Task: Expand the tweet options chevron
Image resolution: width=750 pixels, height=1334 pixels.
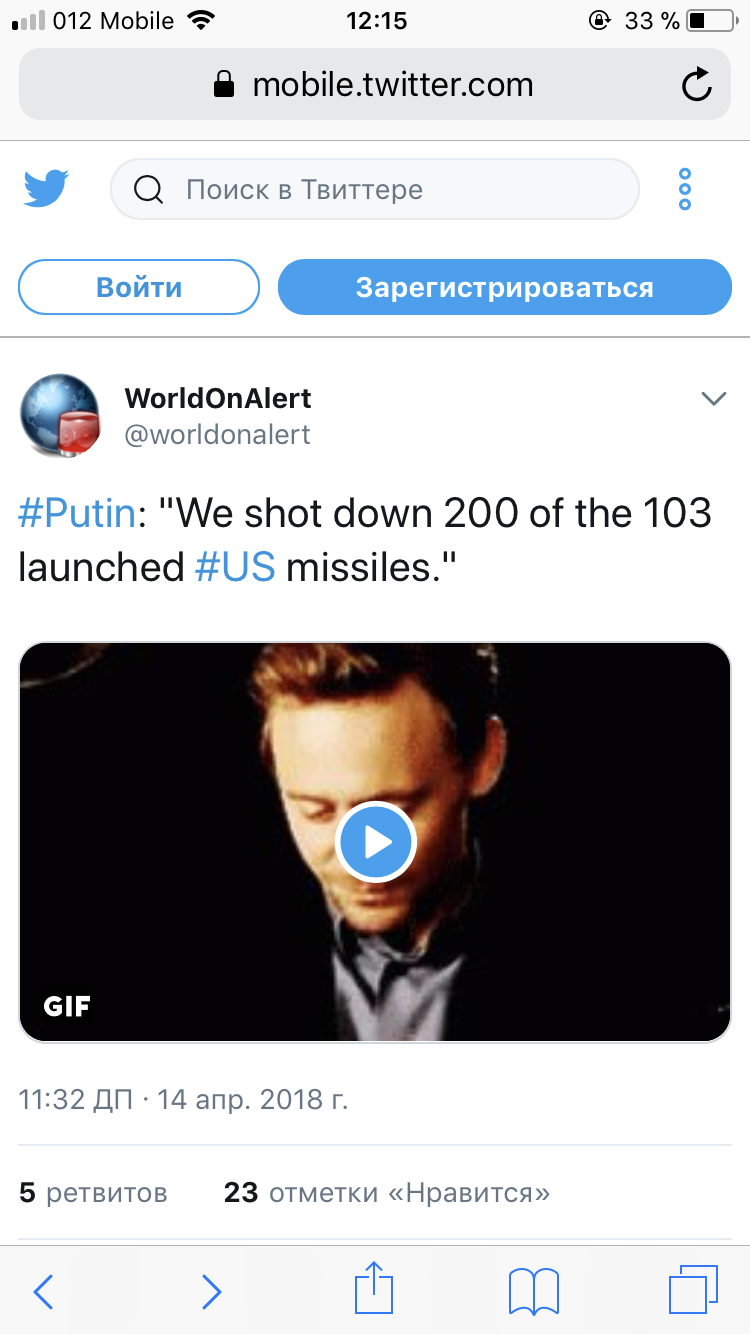Action: [713, 399]
